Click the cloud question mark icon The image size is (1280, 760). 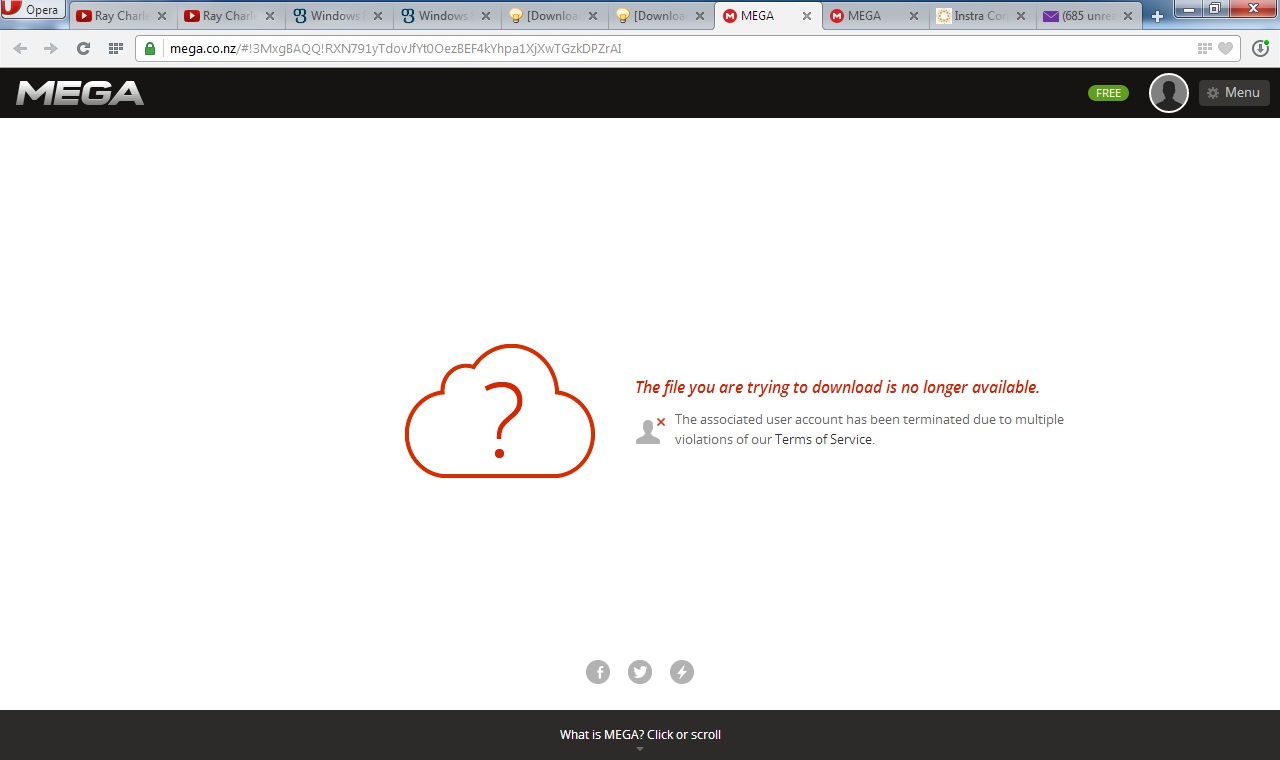[x=500, y=411]
